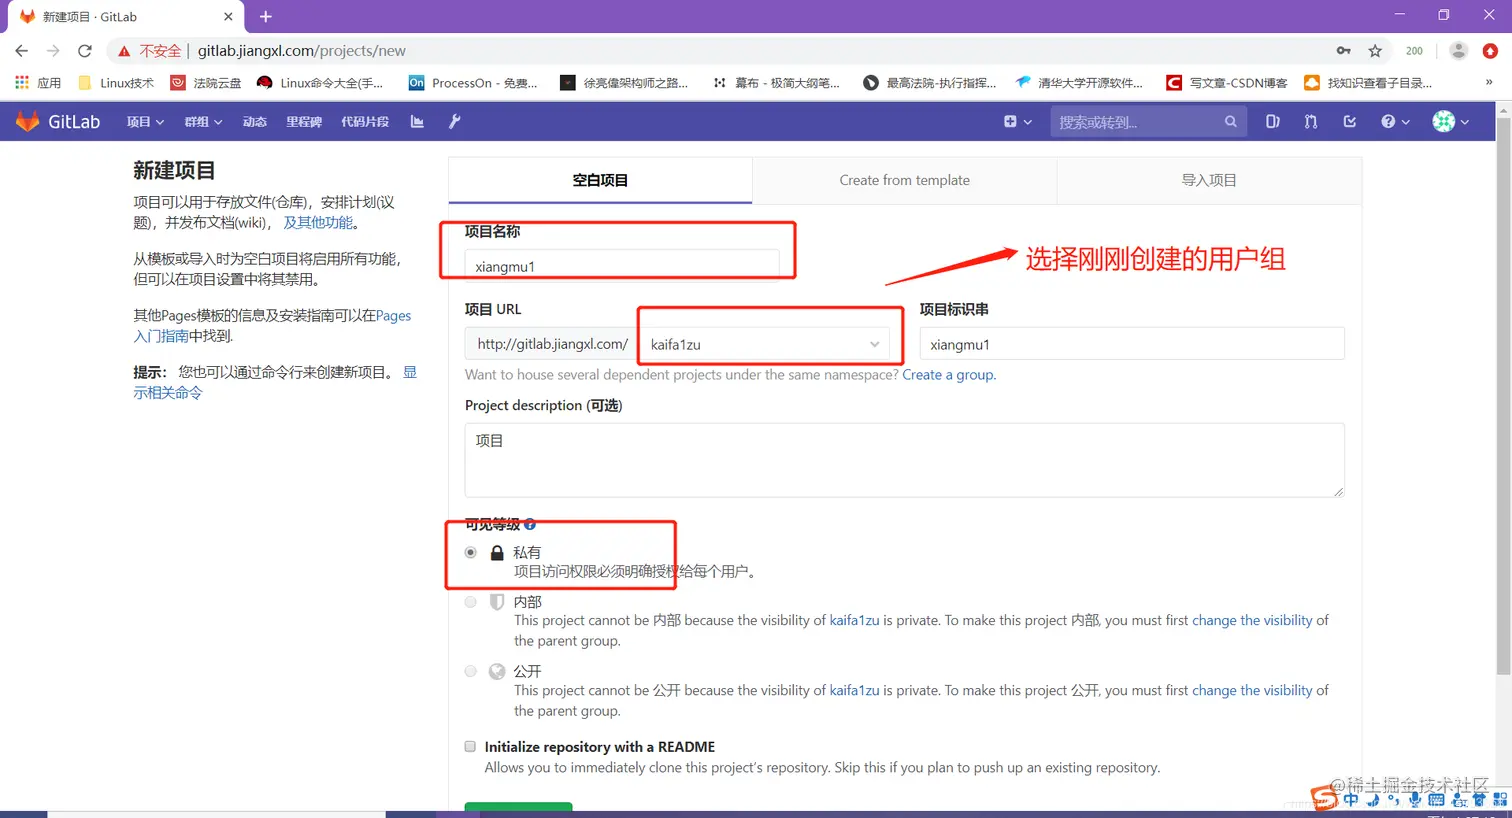Close the GitLab browser tab
1512x818 pixels.
(x=228, y=16)
